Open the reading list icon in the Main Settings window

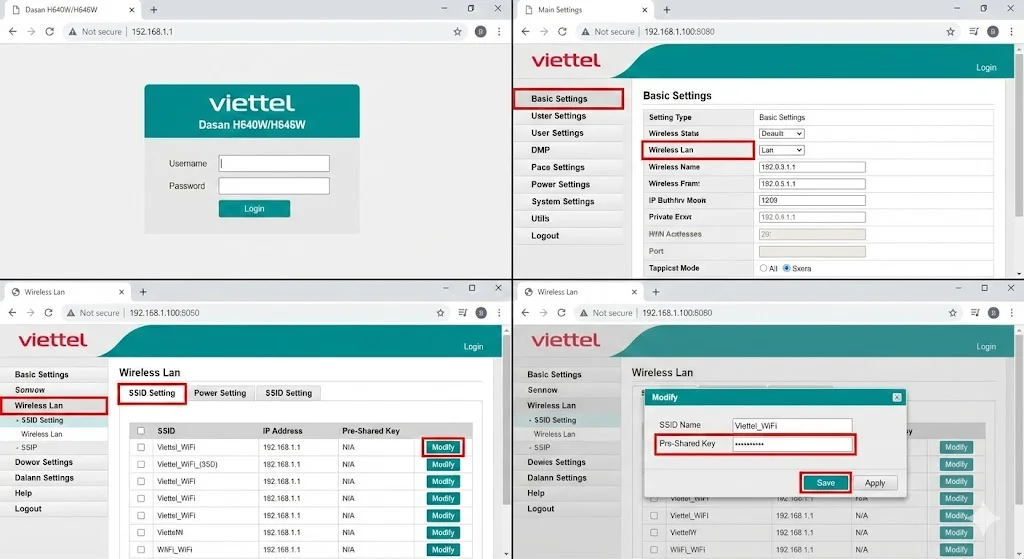973,31
